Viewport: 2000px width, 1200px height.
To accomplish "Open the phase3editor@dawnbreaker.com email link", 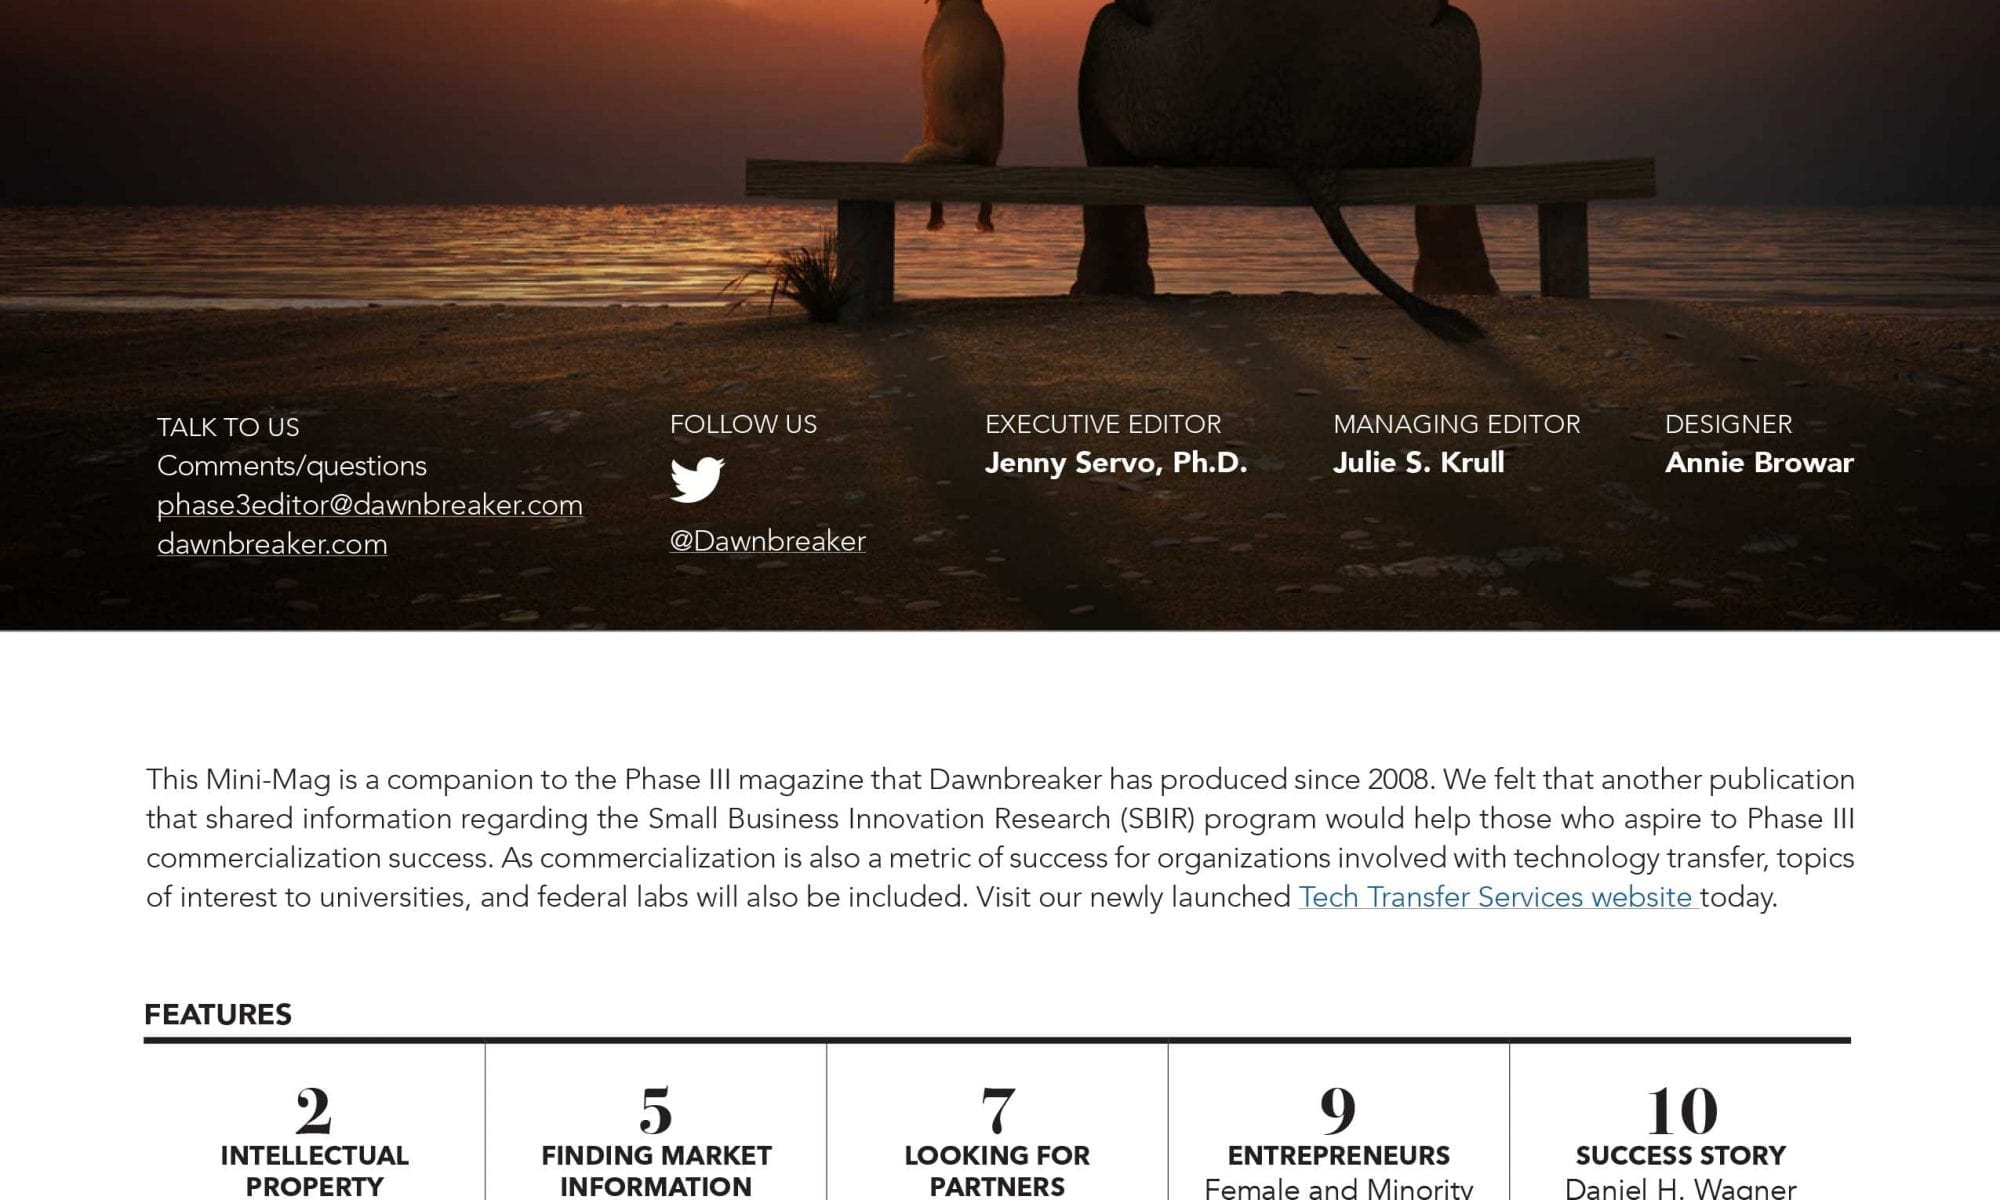I will click(369, 505).
